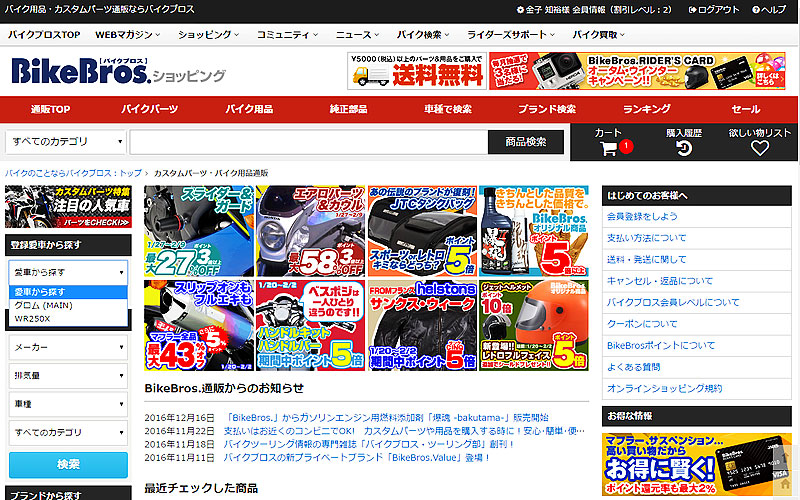Open the すべてのカテゴリ dropdown beside the search box
The image size is (800, 500).
tap(66, 141)
